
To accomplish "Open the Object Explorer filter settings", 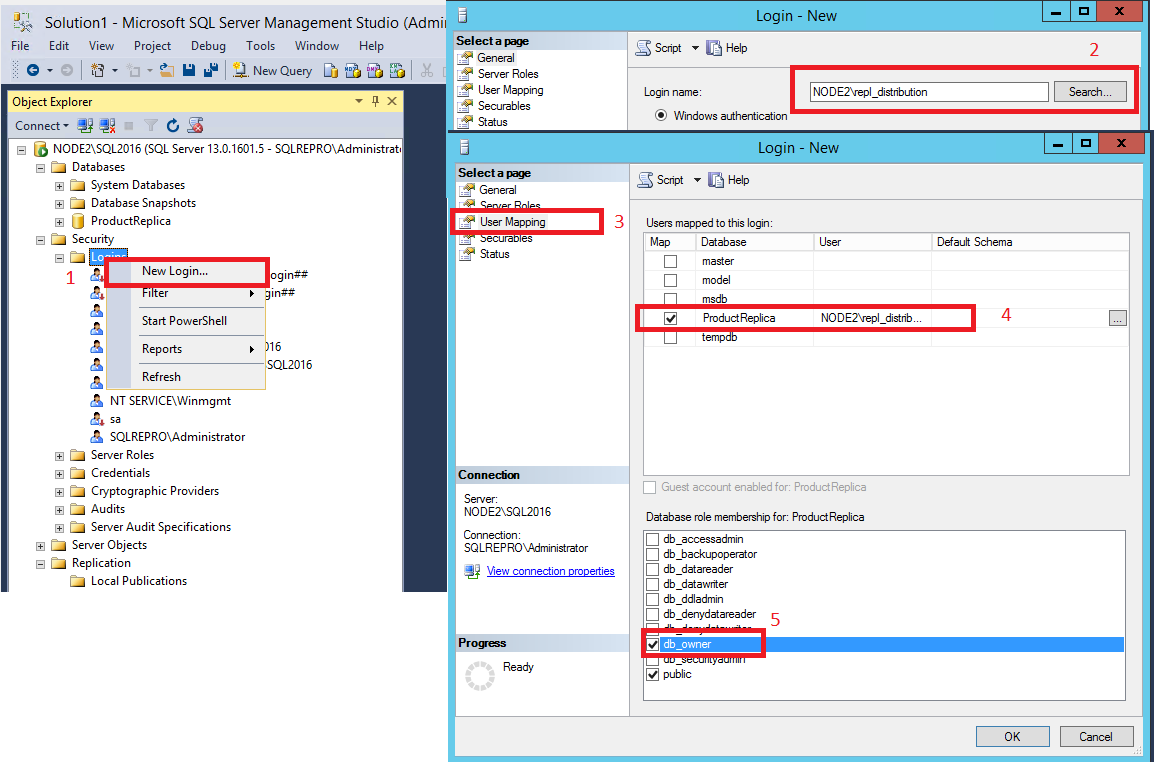I will (150, 125).
